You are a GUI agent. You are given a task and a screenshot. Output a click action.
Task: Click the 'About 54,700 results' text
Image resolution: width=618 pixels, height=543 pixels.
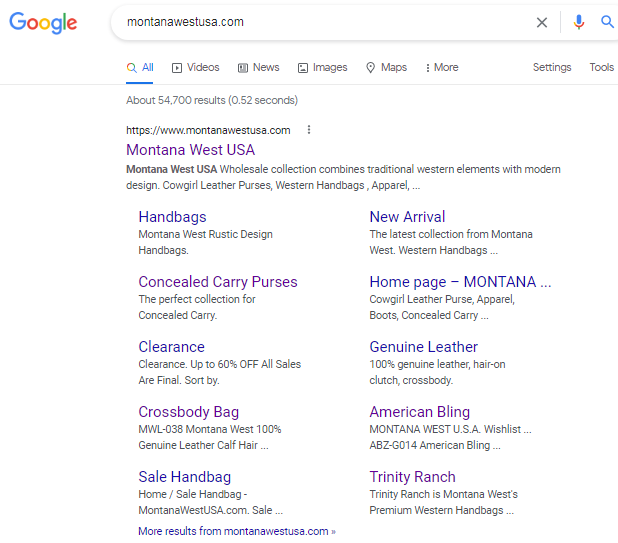point(212,100)
